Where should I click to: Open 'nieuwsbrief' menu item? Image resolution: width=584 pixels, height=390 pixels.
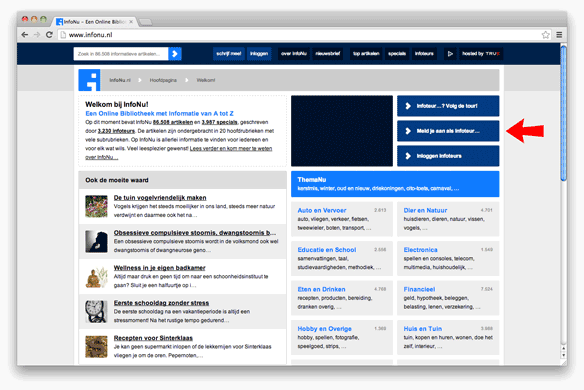pyautogui.click(x=328, y=54)
